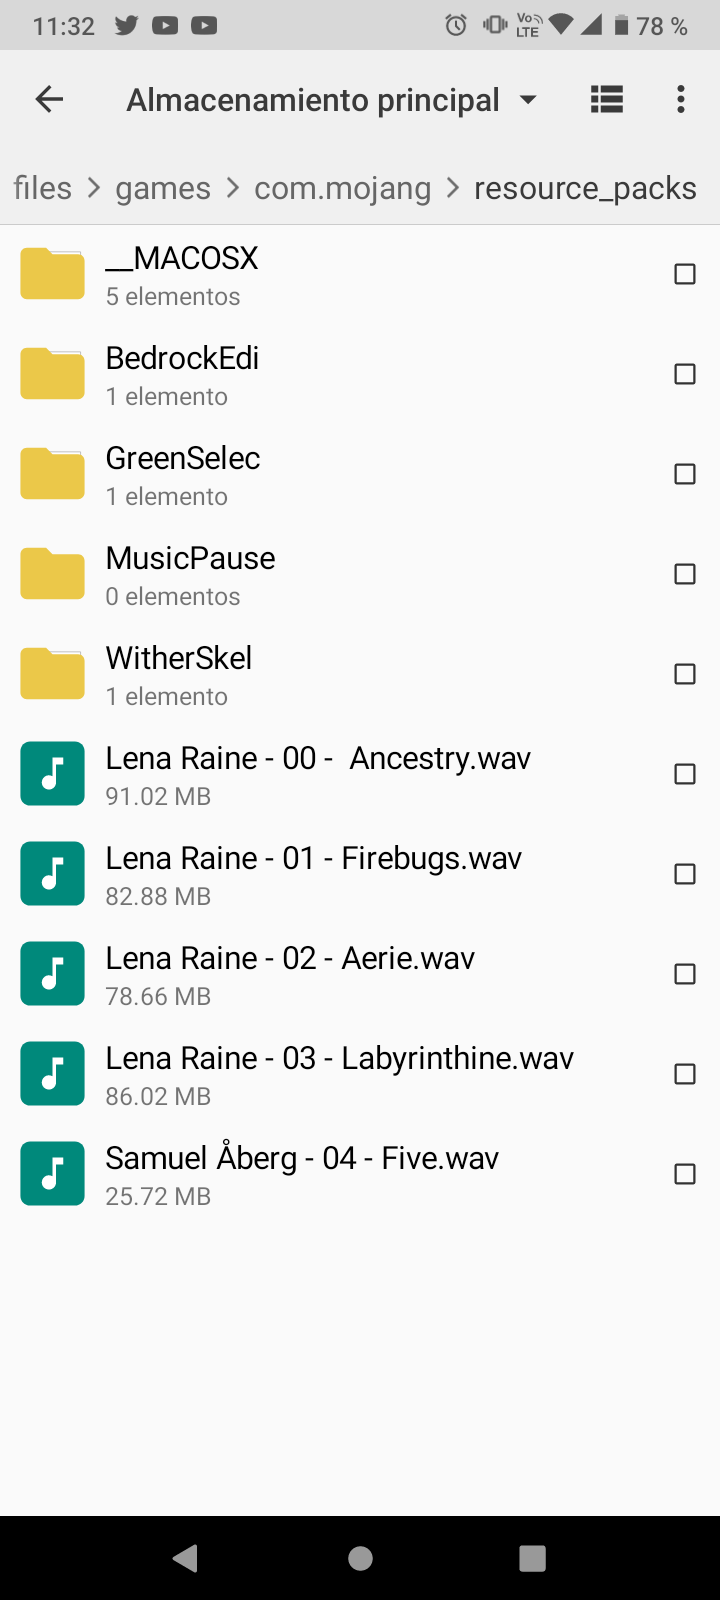Tick the MusicPause folder checkbox
720x1600 pixels.
(x=685, y=574)
